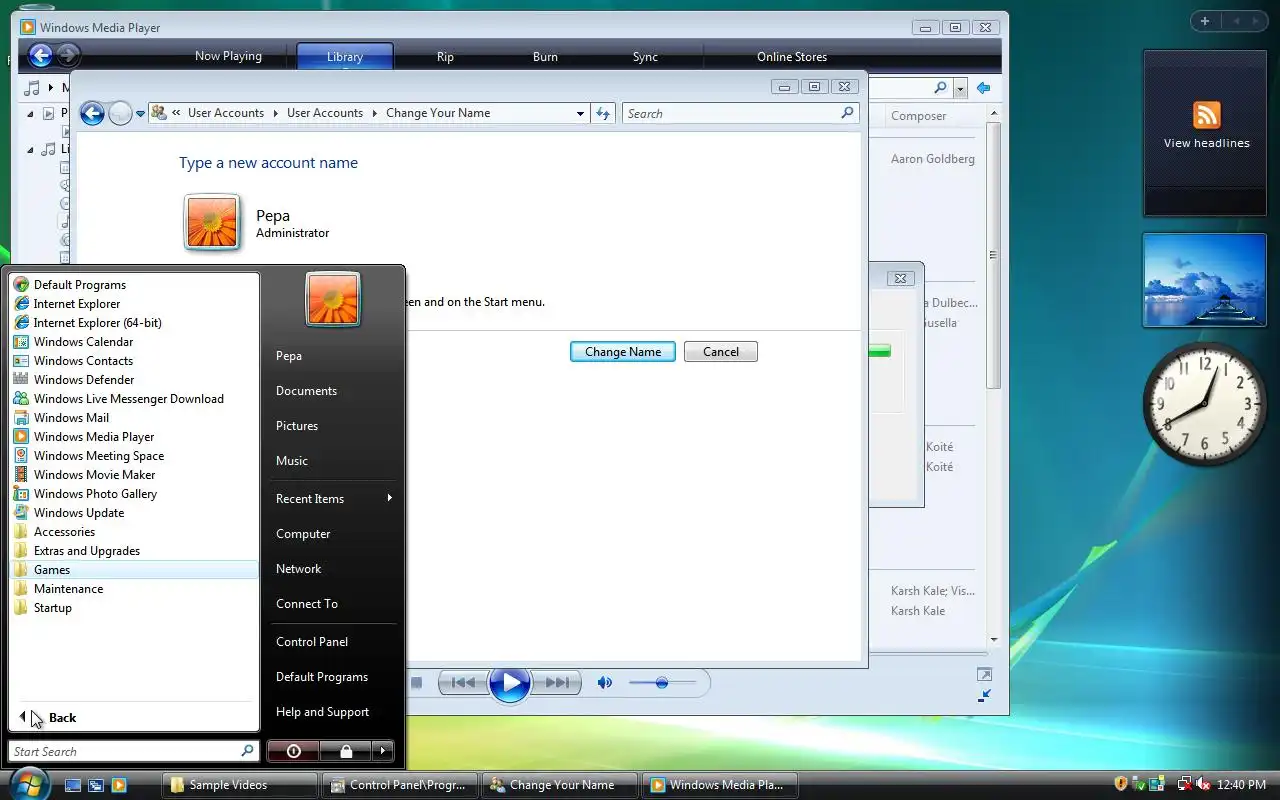Open Music from Start menu

[x=332, y=461]
